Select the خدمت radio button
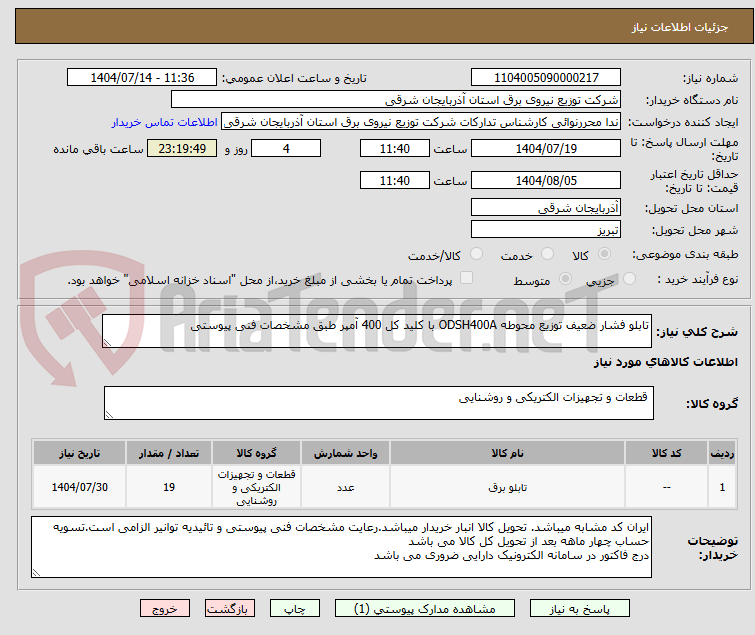 547,253
